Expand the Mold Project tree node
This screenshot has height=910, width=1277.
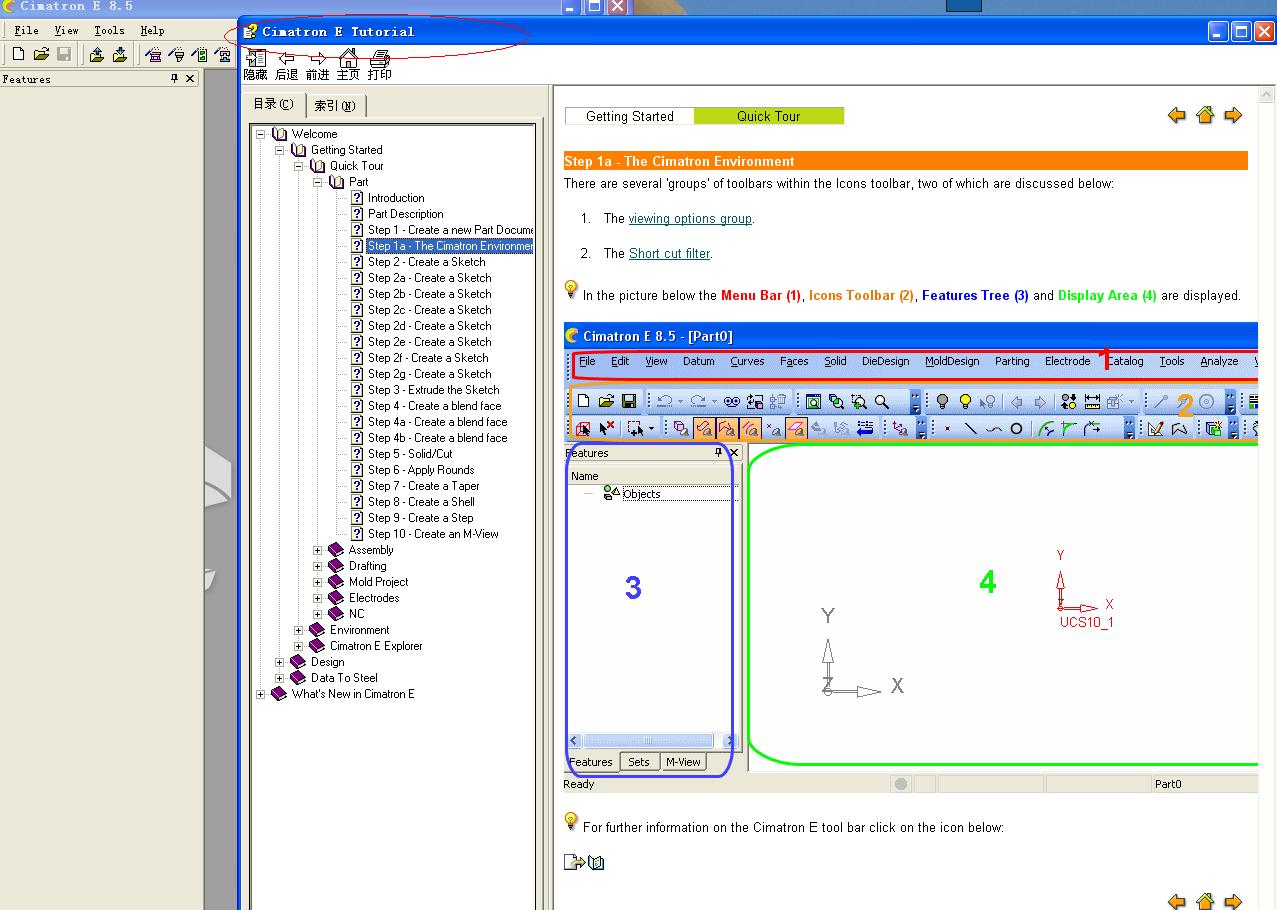click(318, 582)
